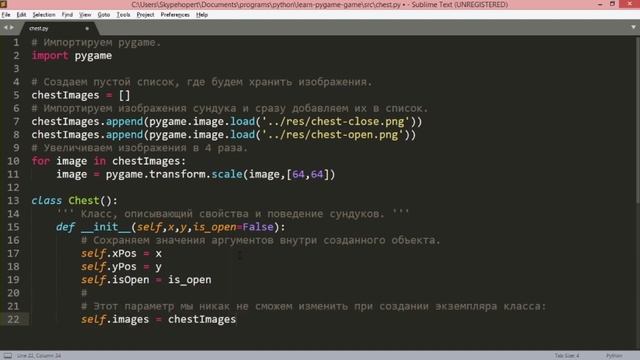This screenshot has width=640, height=360.
Task: Click the vertical scrollbar thumb
Action: pyautogui.click(x=638, y=120)
